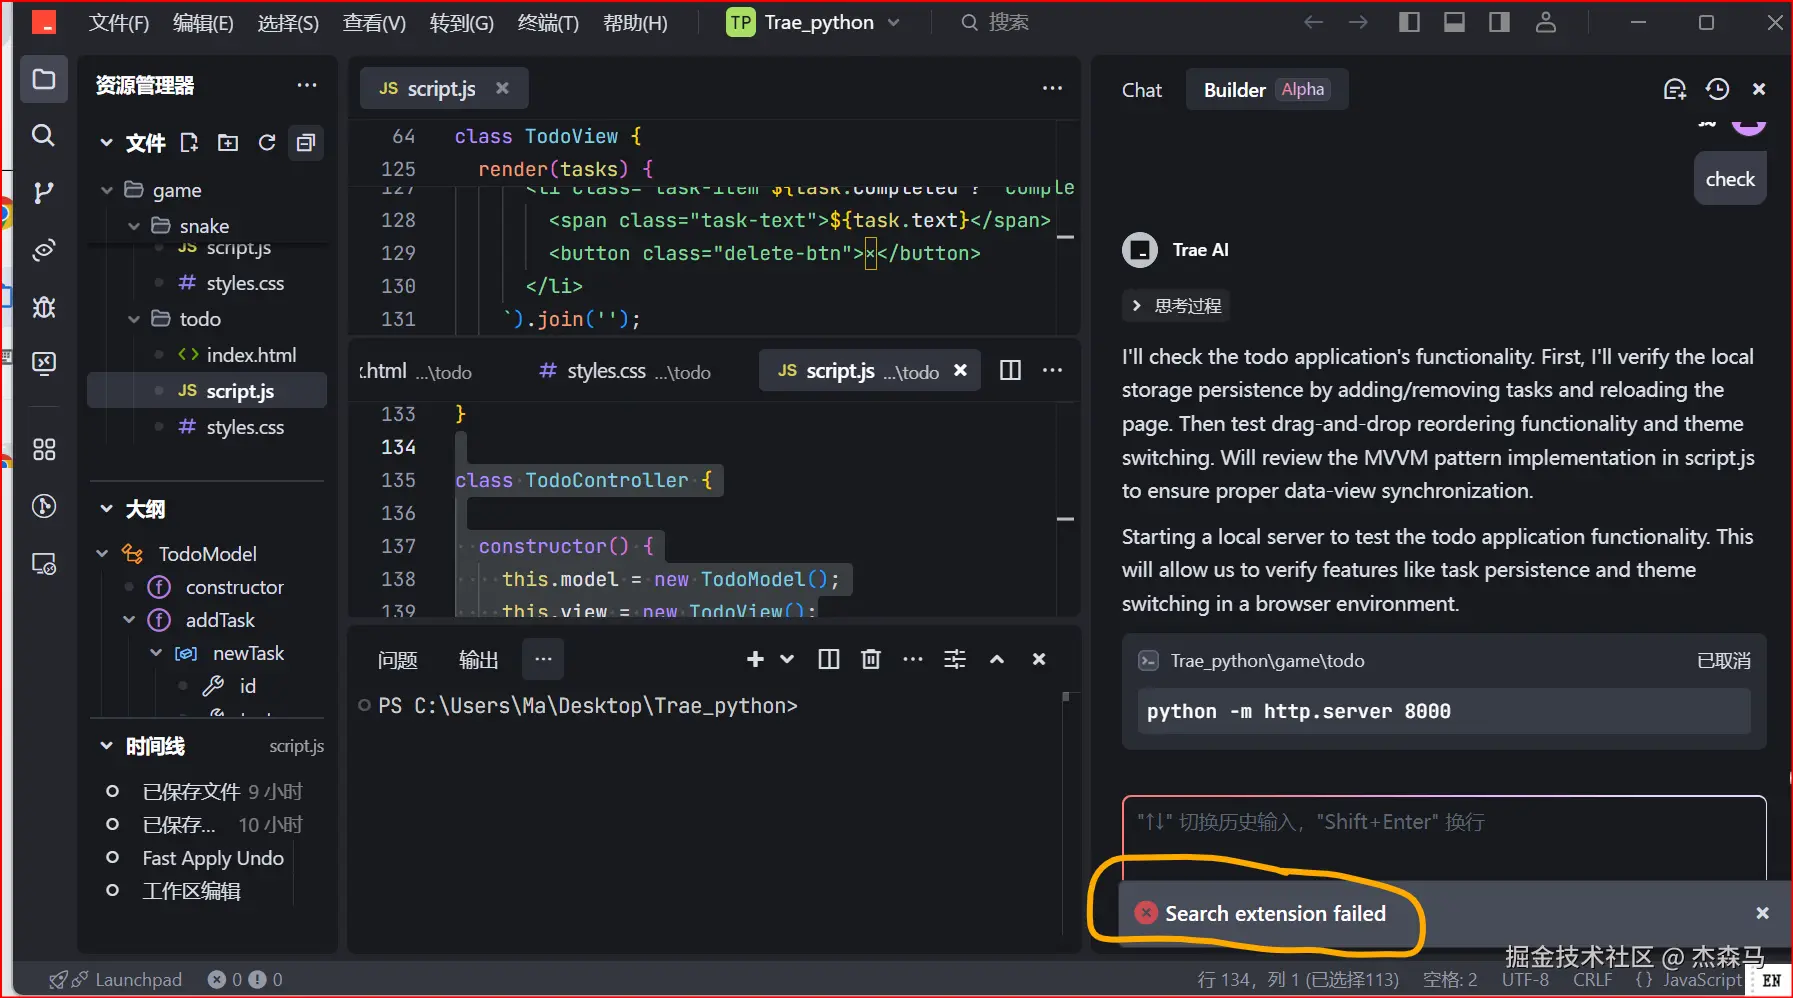The width and height of the screenshot is (1793, 998).
Task: Toggle the secondary sidebar layout button
Action: (x=1499, y=22)
